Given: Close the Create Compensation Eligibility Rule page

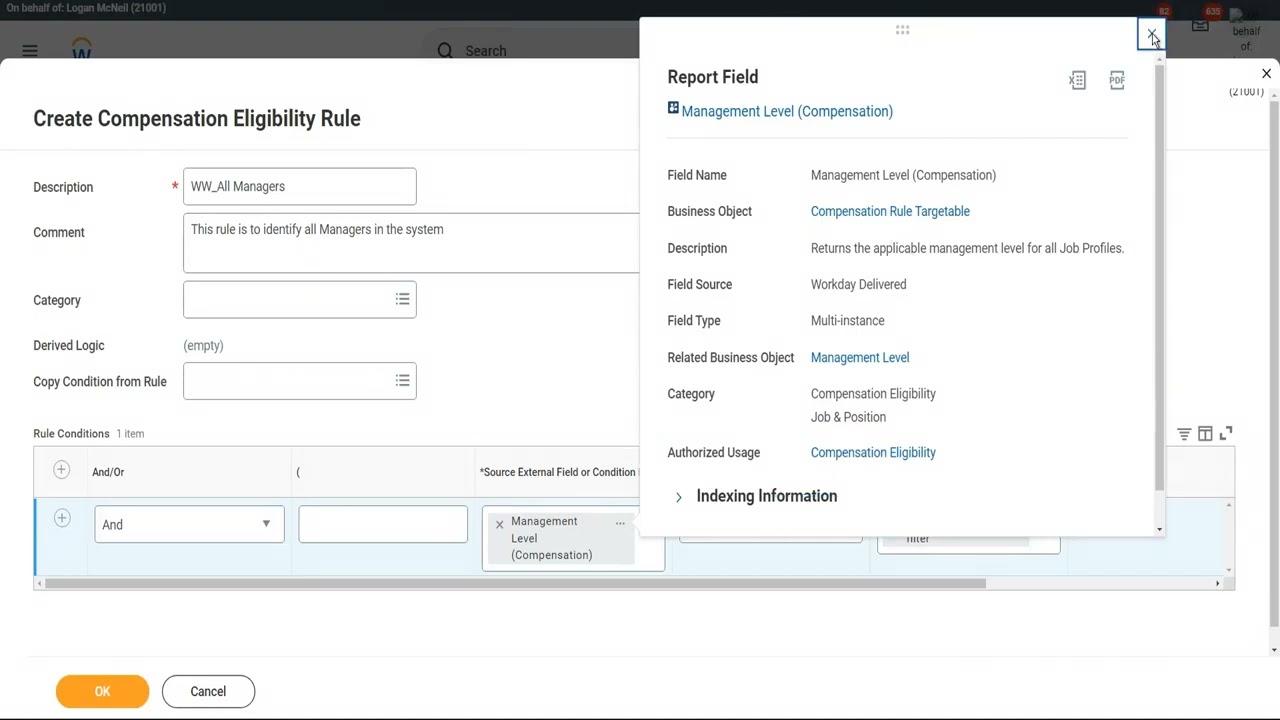Looking at the screenshot, I should click(1266, 74).
